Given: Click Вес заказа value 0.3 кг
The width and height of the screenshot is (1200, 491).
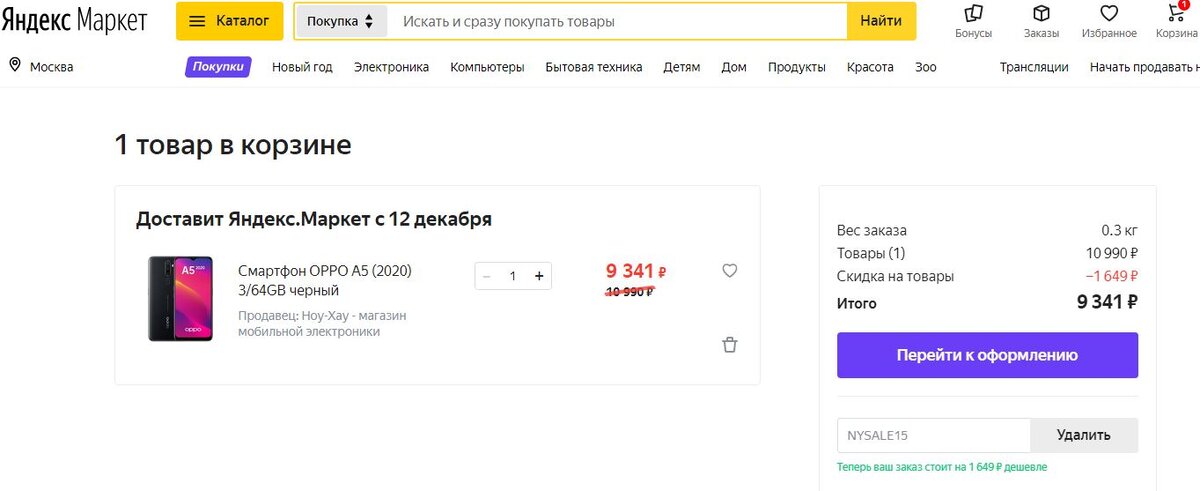Looking at the screenshot, I should tap(1120, 229).
